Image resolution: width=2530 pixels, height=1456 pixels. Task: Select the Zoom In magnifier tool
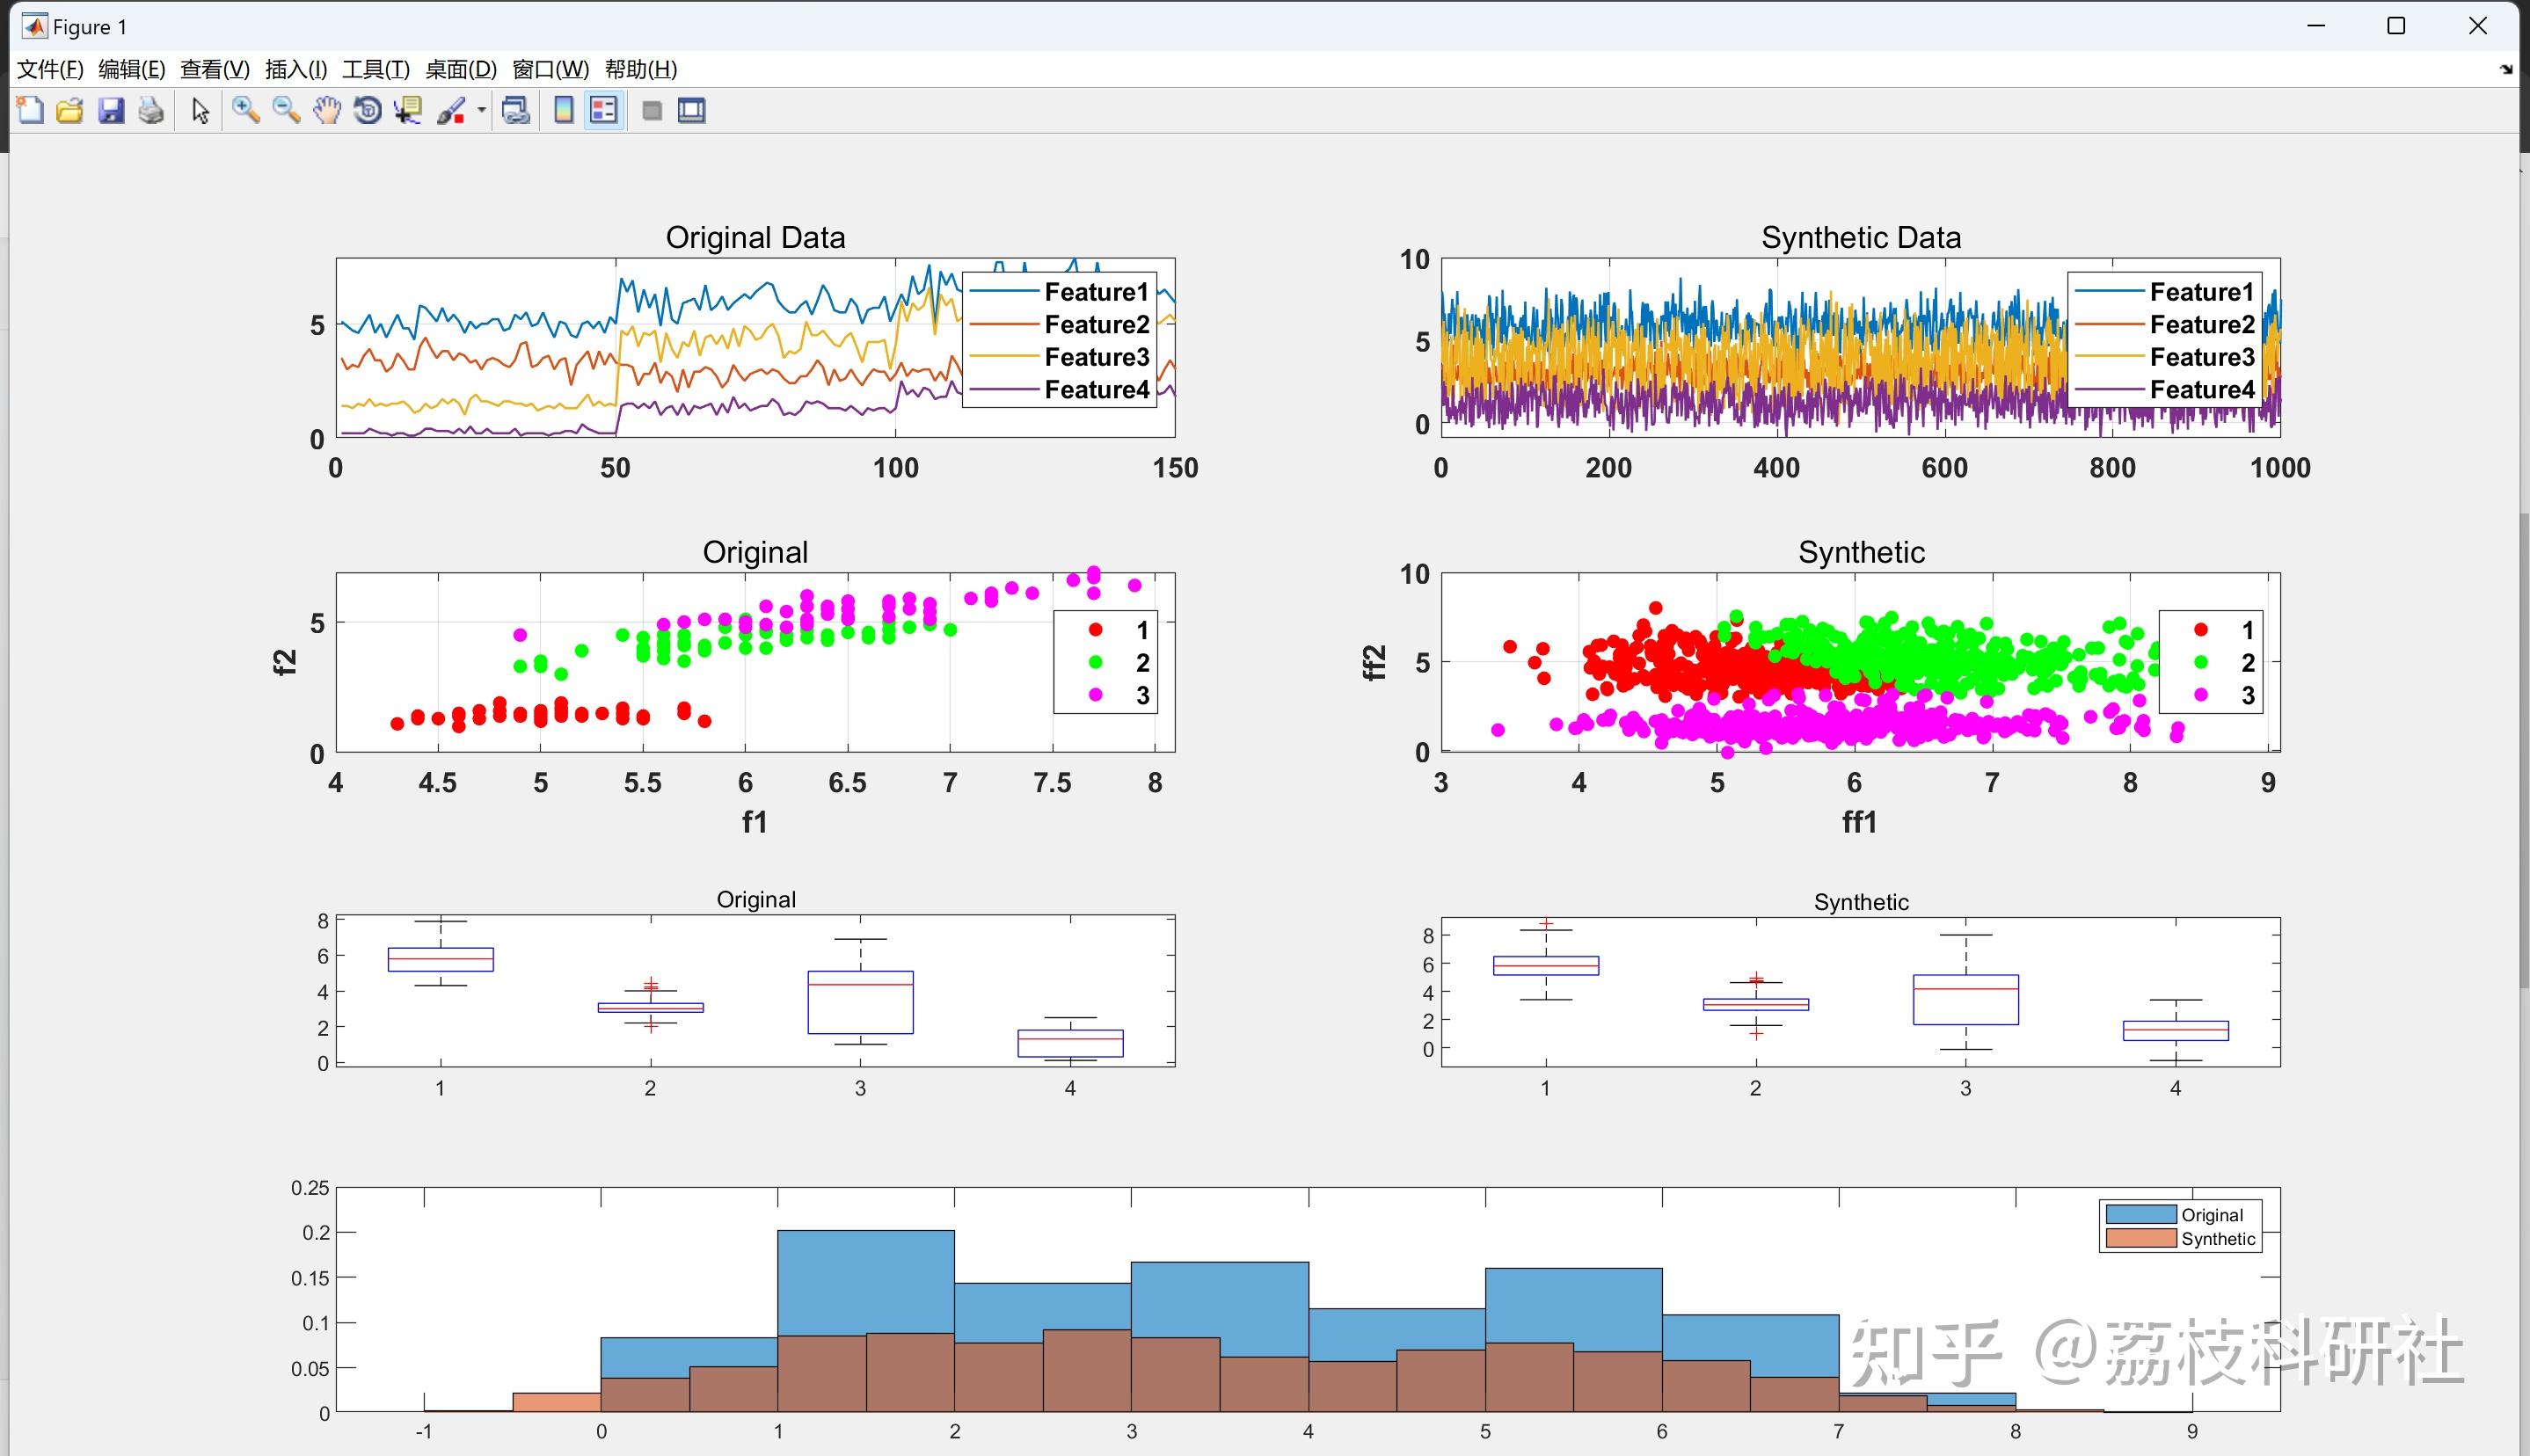point(245,110)
